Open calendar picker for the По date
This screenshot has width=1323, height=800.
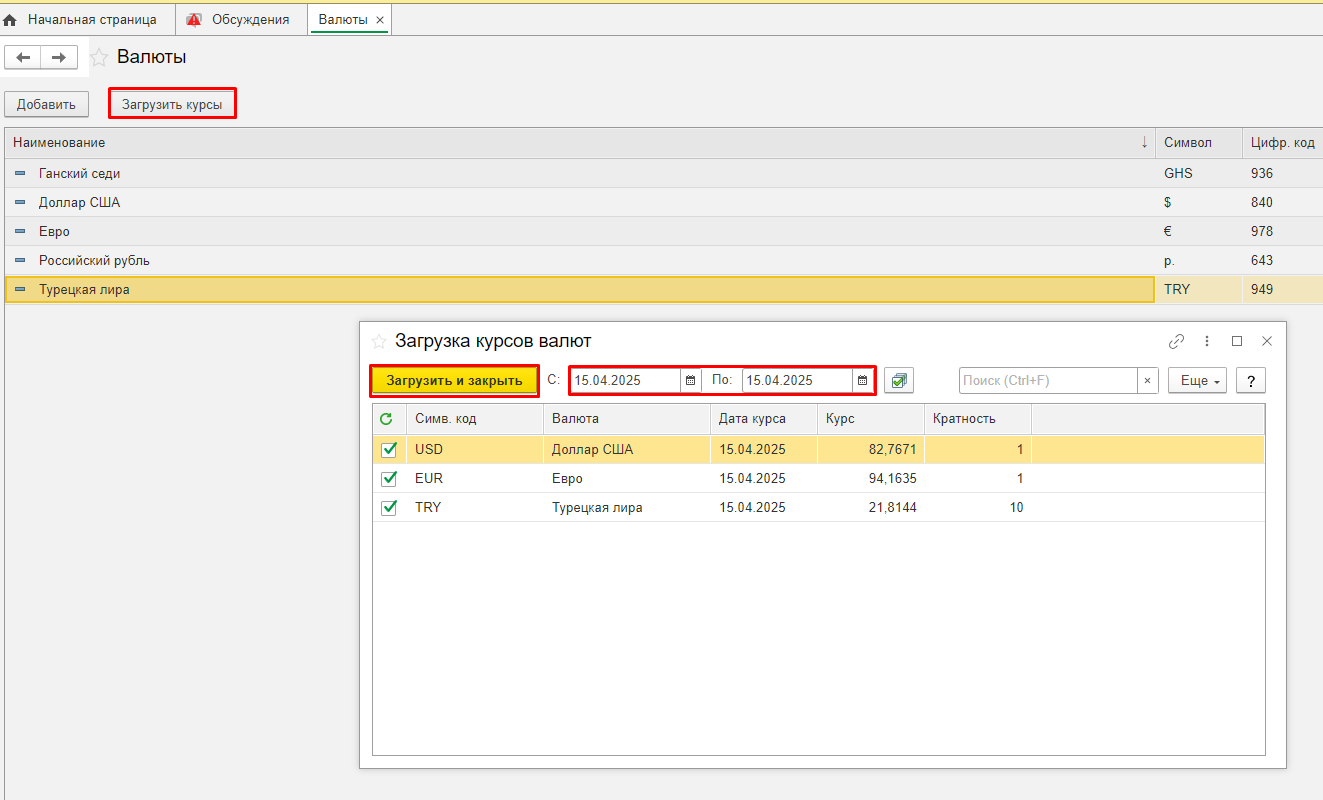coord(862,381)
